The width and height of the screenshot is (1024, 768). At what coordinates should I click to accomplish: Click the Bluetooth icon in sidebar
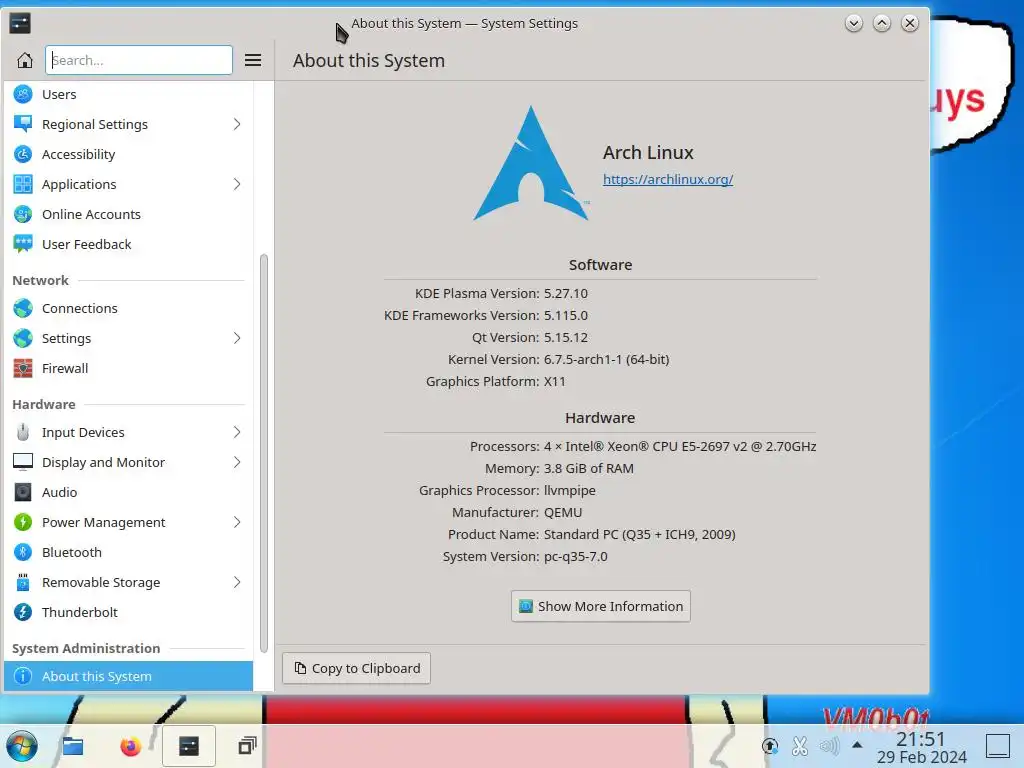click(23, 552)
